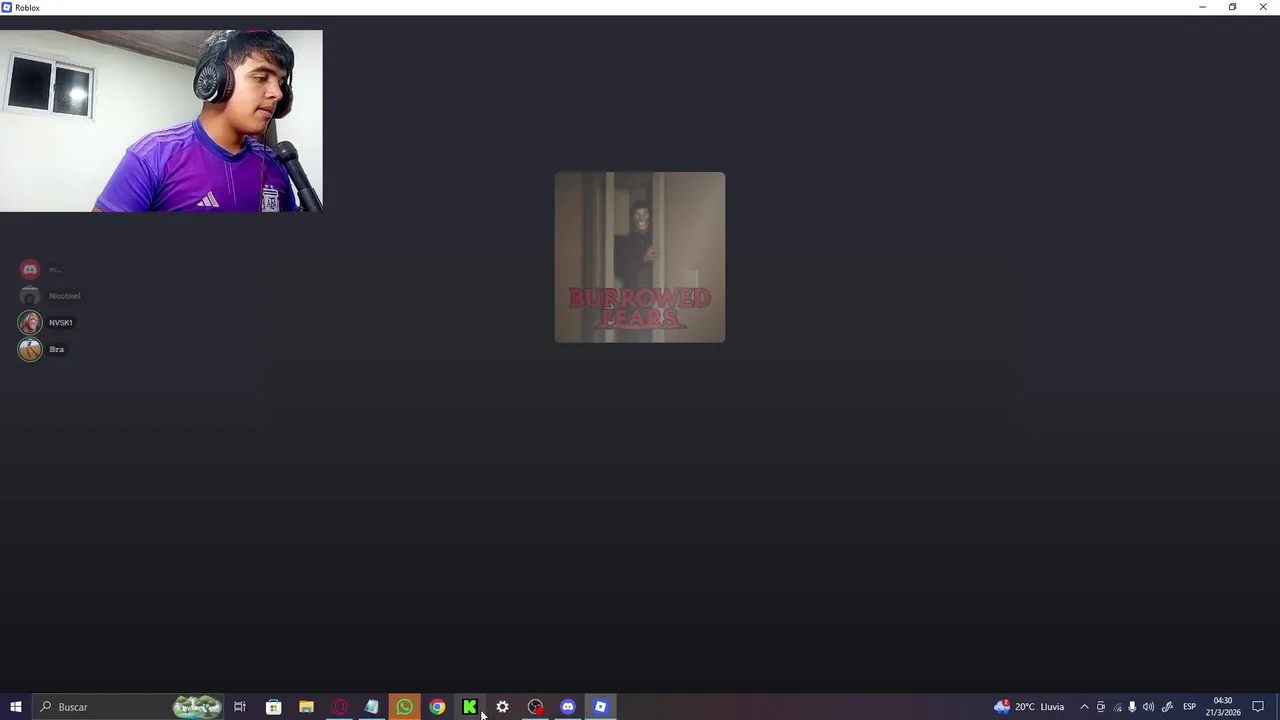This screenshot has height=720, width=1280.
Task: Select the NVSK1 Discord overlay user
Action: point(46,323)
